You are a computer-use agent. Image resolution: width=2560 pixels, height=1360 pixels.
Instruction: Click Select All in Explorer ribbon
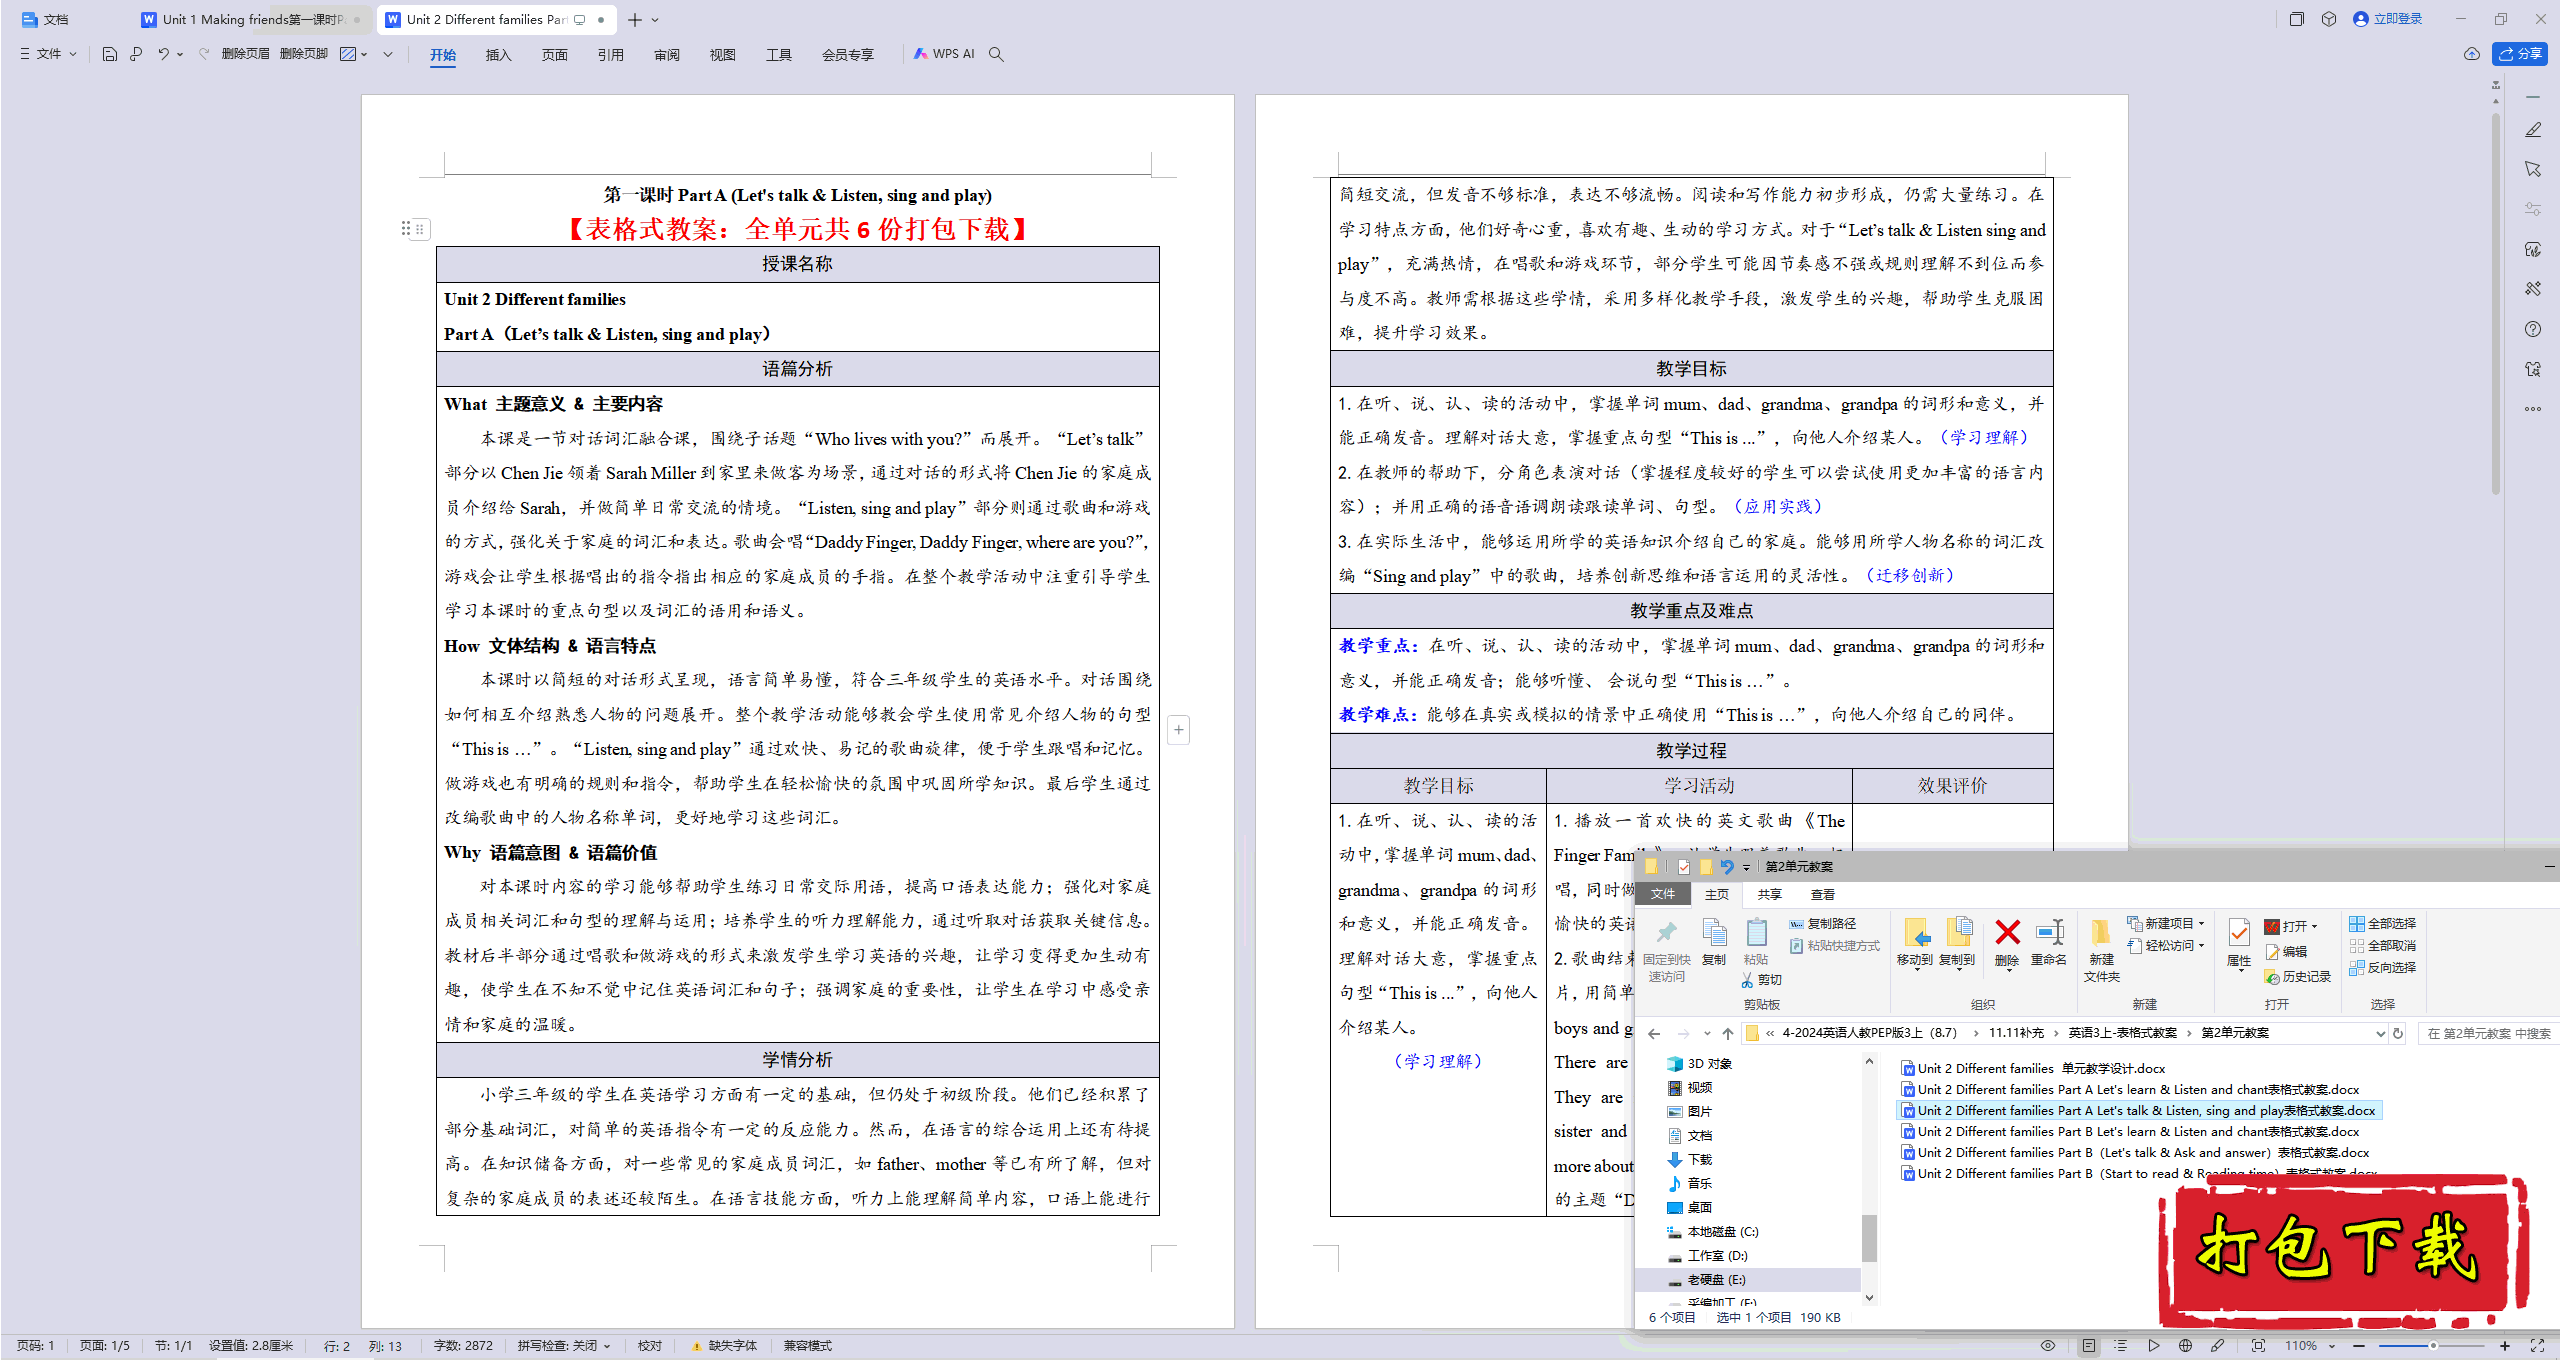click(2382, 923)
